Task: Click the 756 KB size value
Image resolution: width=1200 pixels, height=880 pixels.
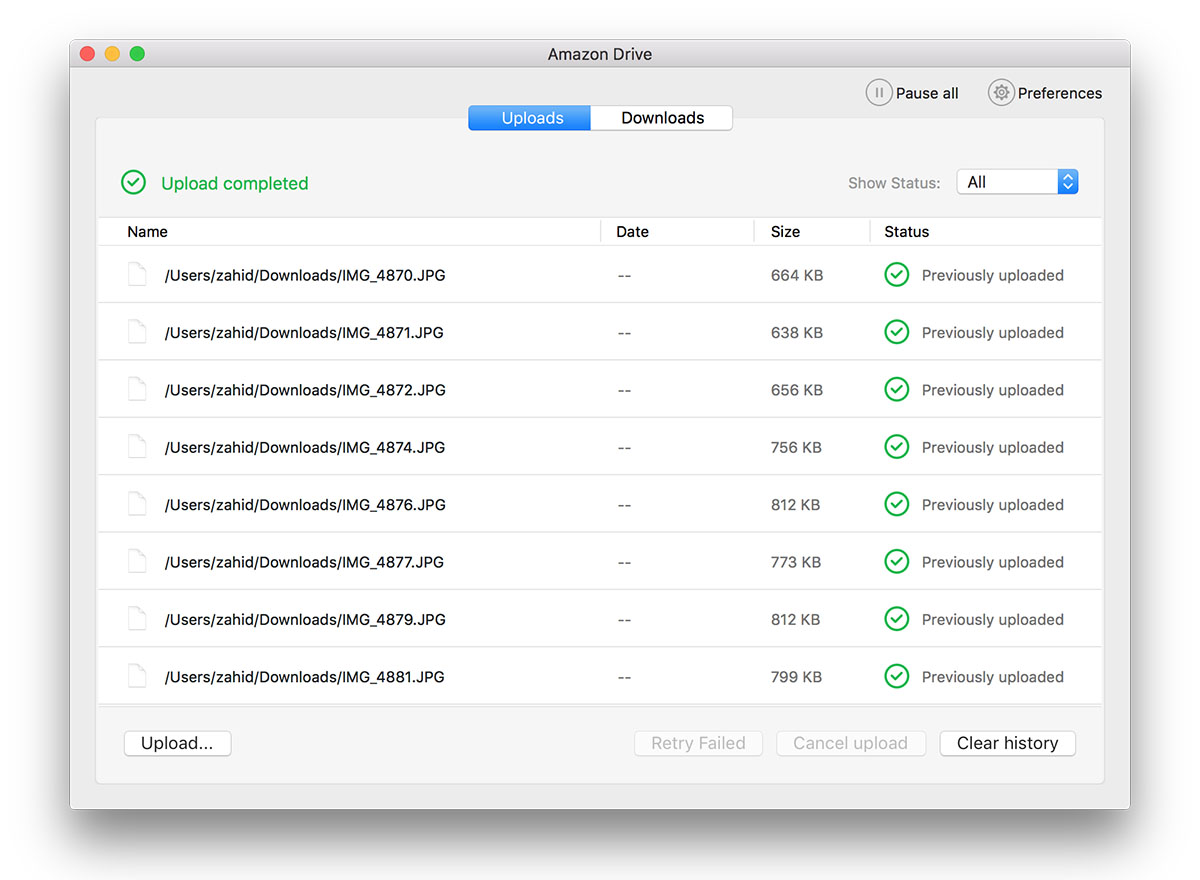Action: [x=796, y=447]
